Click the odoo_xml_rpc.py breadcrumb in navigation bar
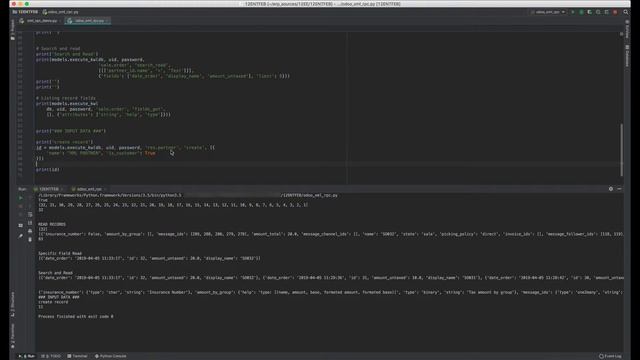This screenshot has height=360, width=640. coord(60,12)
